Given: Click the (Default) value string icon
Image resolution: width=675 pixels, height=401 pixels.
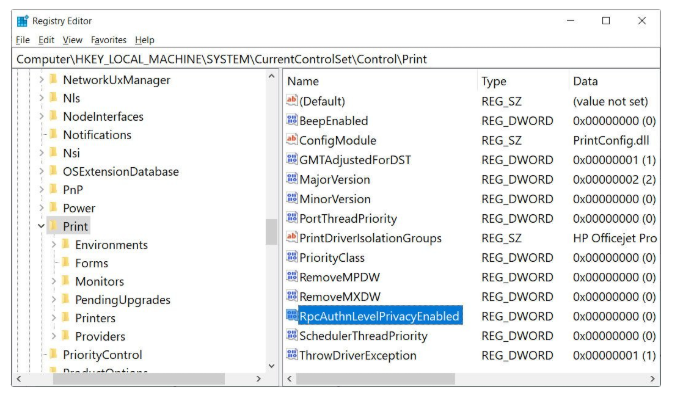Looking at the screenshot, I should click(x=292, y=101).
